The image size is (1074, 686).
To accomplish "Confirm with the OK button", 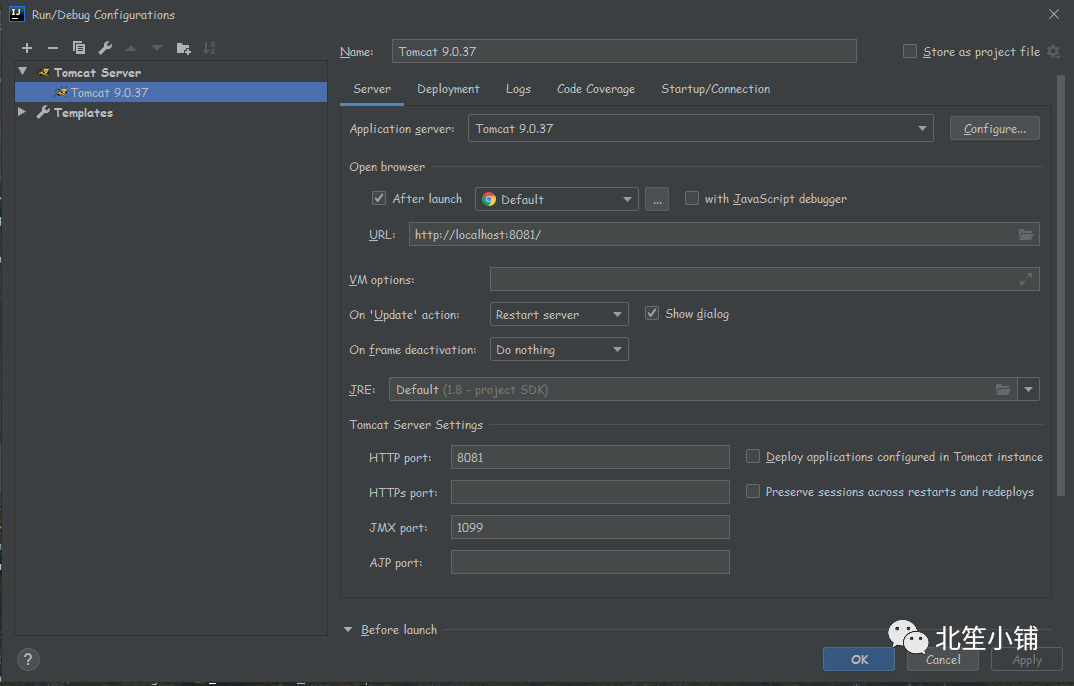I will pyautogui.click(x=859, y=659).
